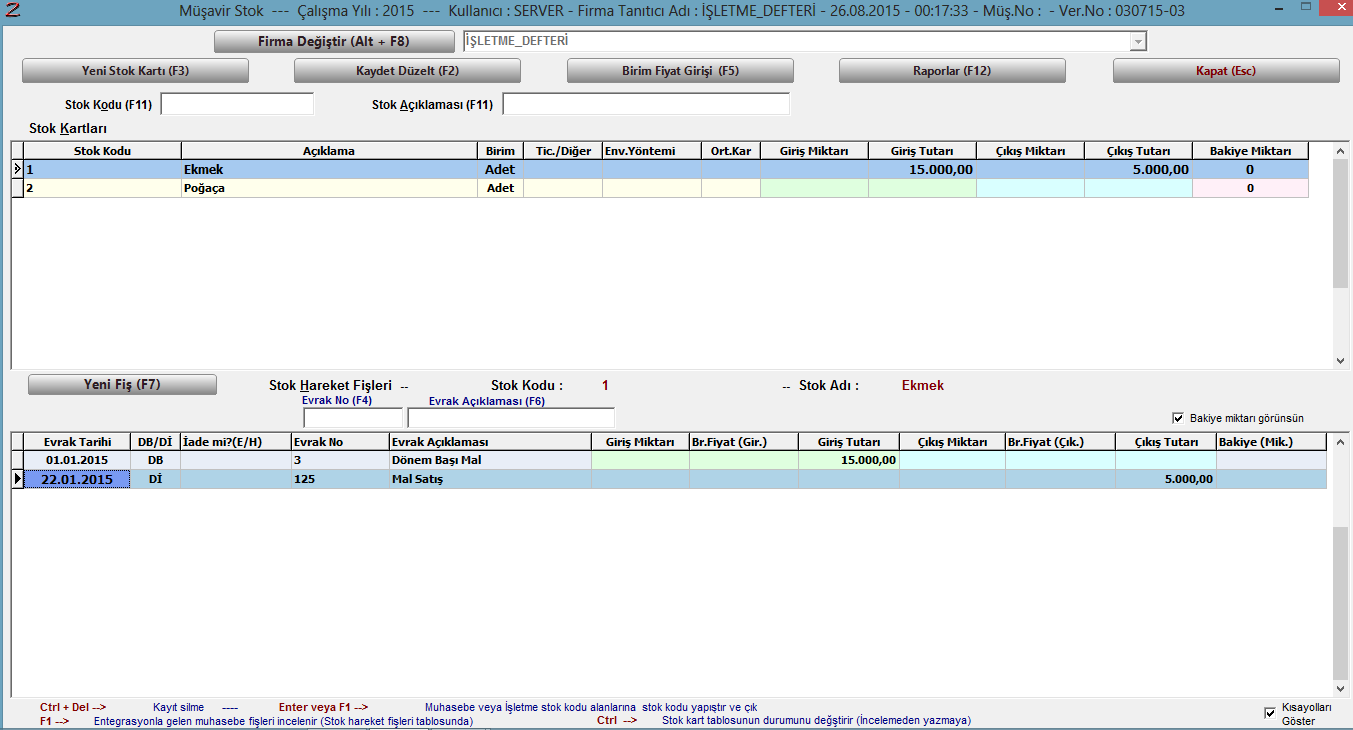Click the 22.01.2015 date cell
This screenshot has height=730, width=1353.
pyautogui.click(x=79, y=479)
